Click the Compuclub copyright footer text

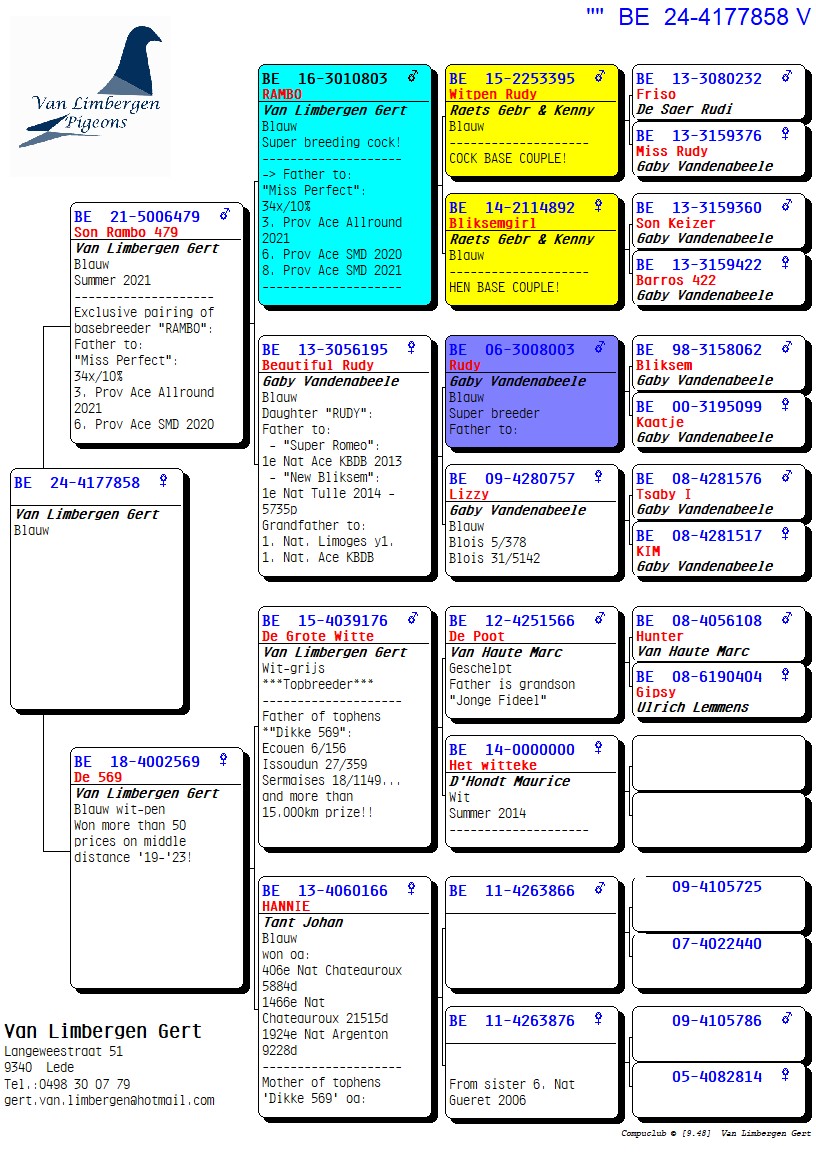click(715, 1133)
